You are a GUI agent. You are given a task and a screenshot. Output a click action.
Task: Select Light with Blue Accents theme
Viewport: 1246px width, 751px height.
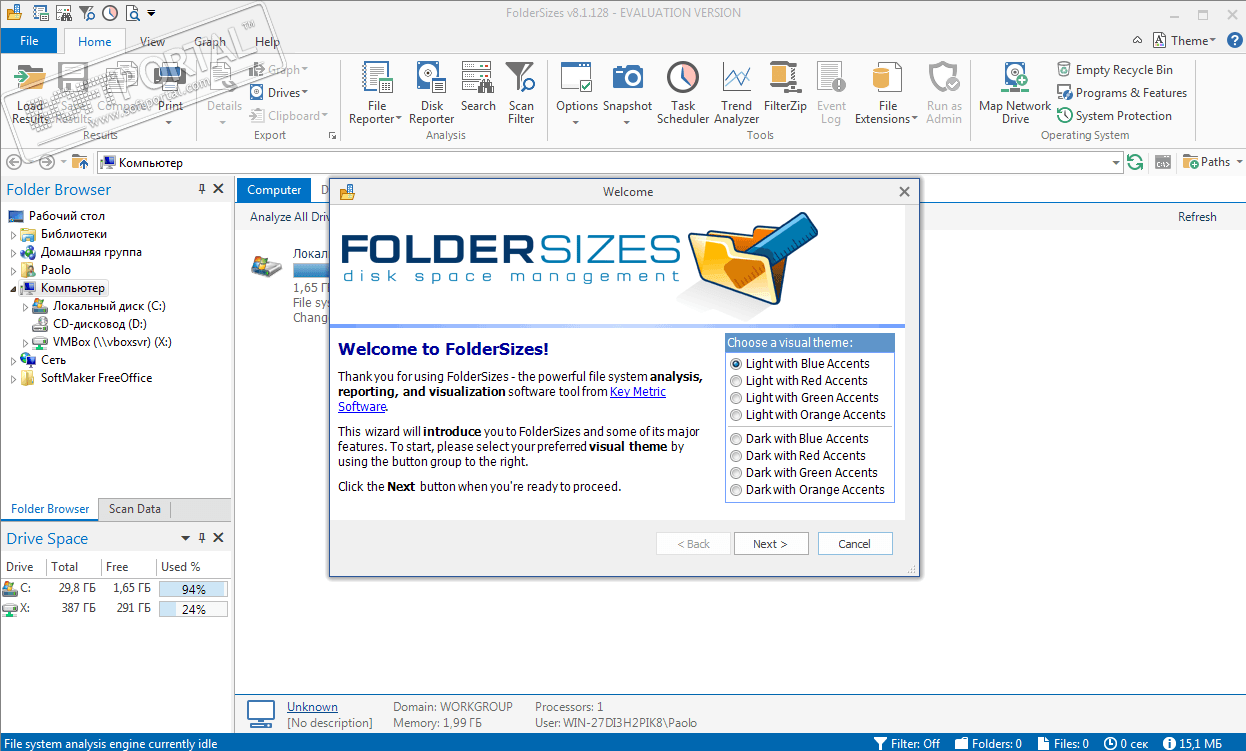[x=800, y=364]
